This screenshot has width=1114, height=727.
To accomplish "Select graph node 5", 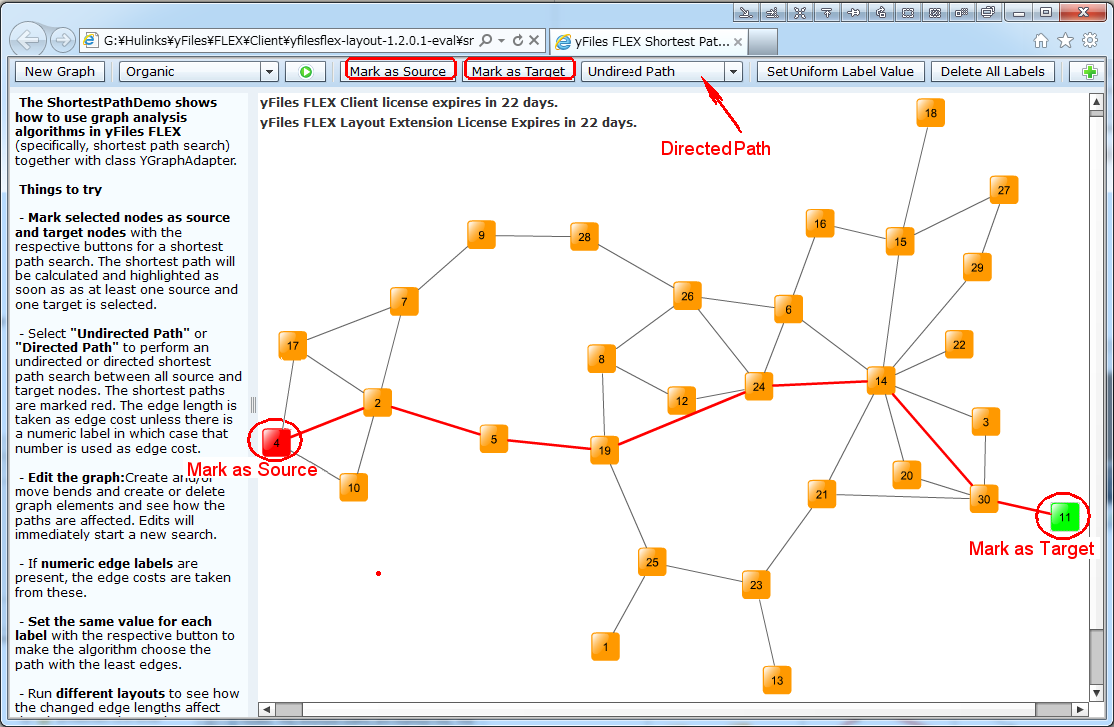I will (x=494, y=439).
